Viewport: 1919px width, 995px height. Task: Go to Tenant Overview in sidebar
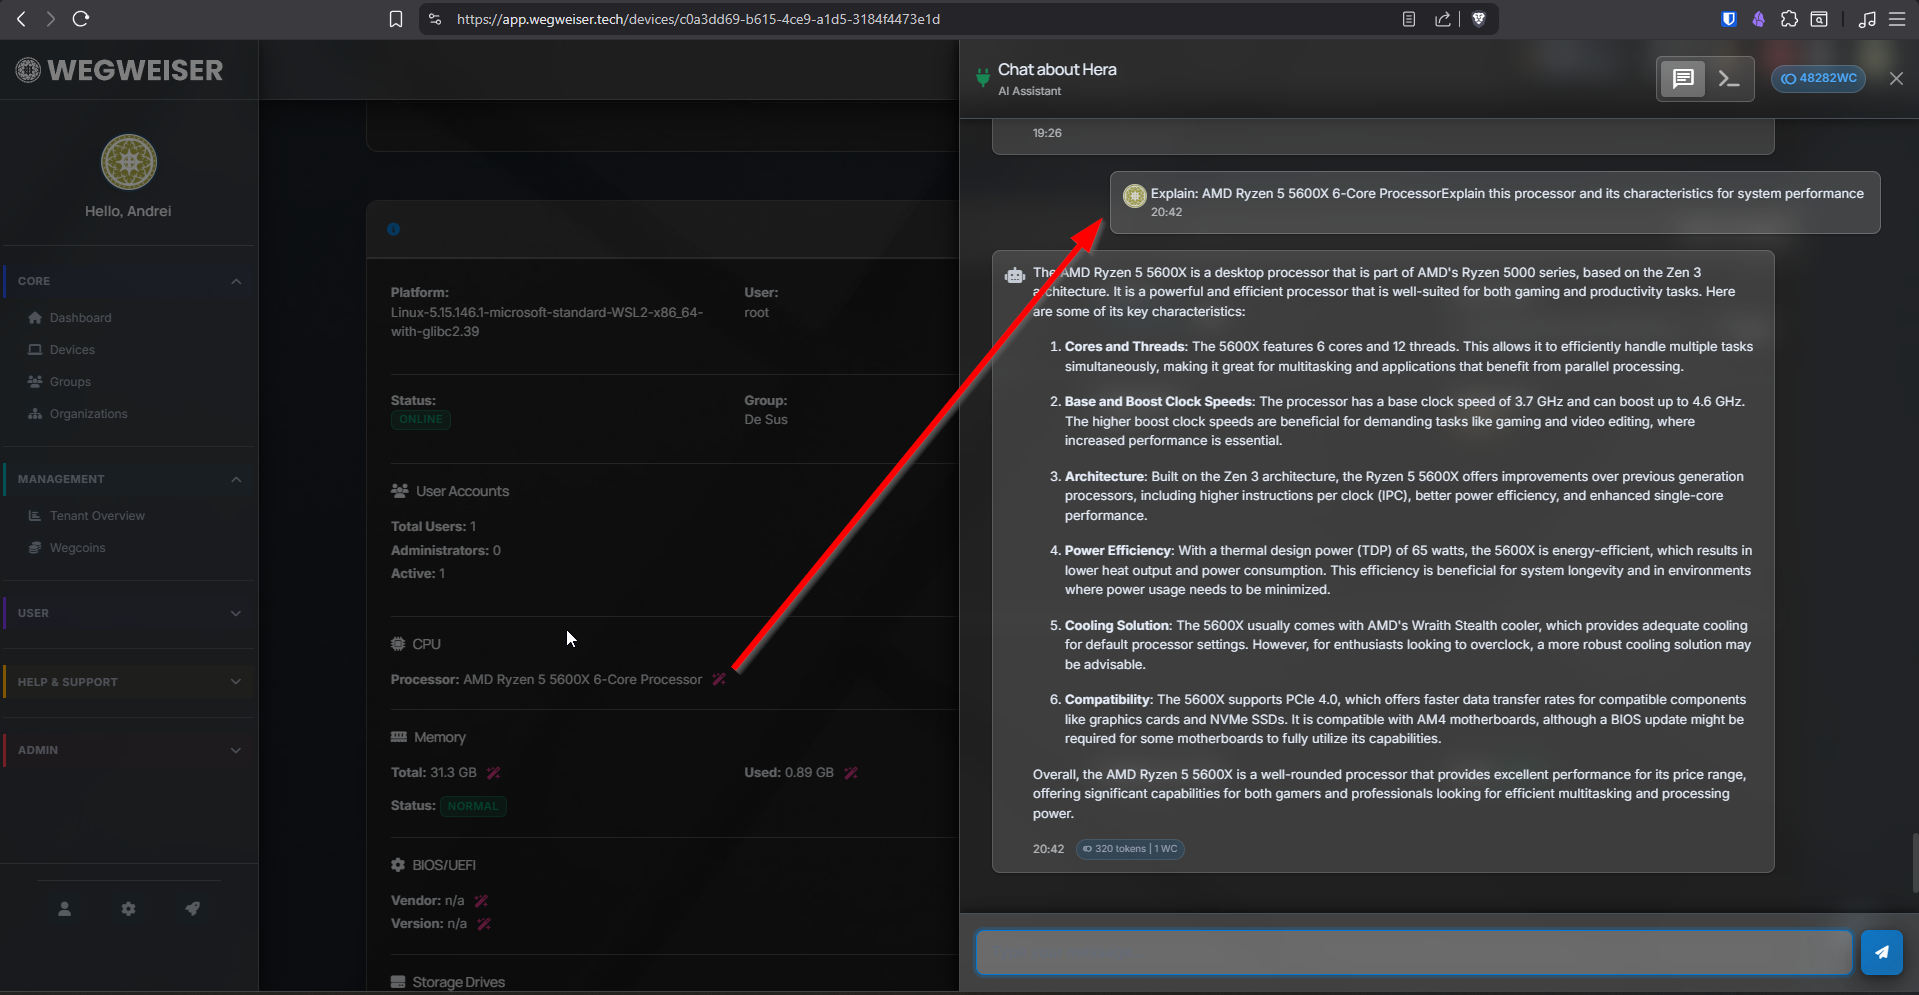[97, 516]
